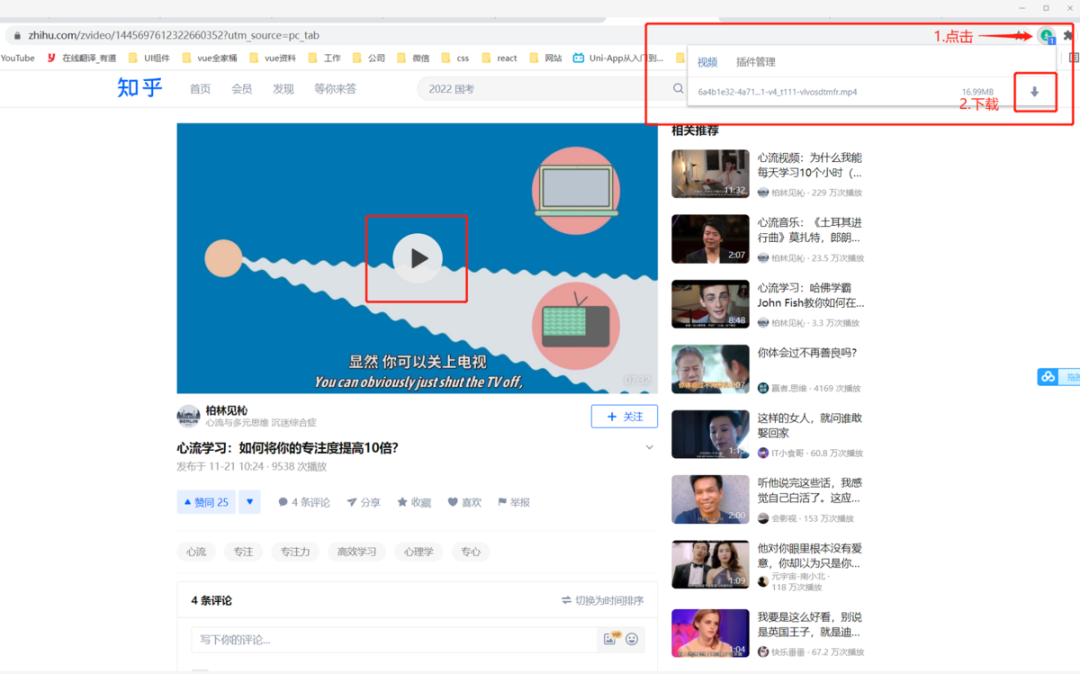1080x674 pixels.
Task: Open the 网站 bookmark folder
Action: [x=546, y=58]
